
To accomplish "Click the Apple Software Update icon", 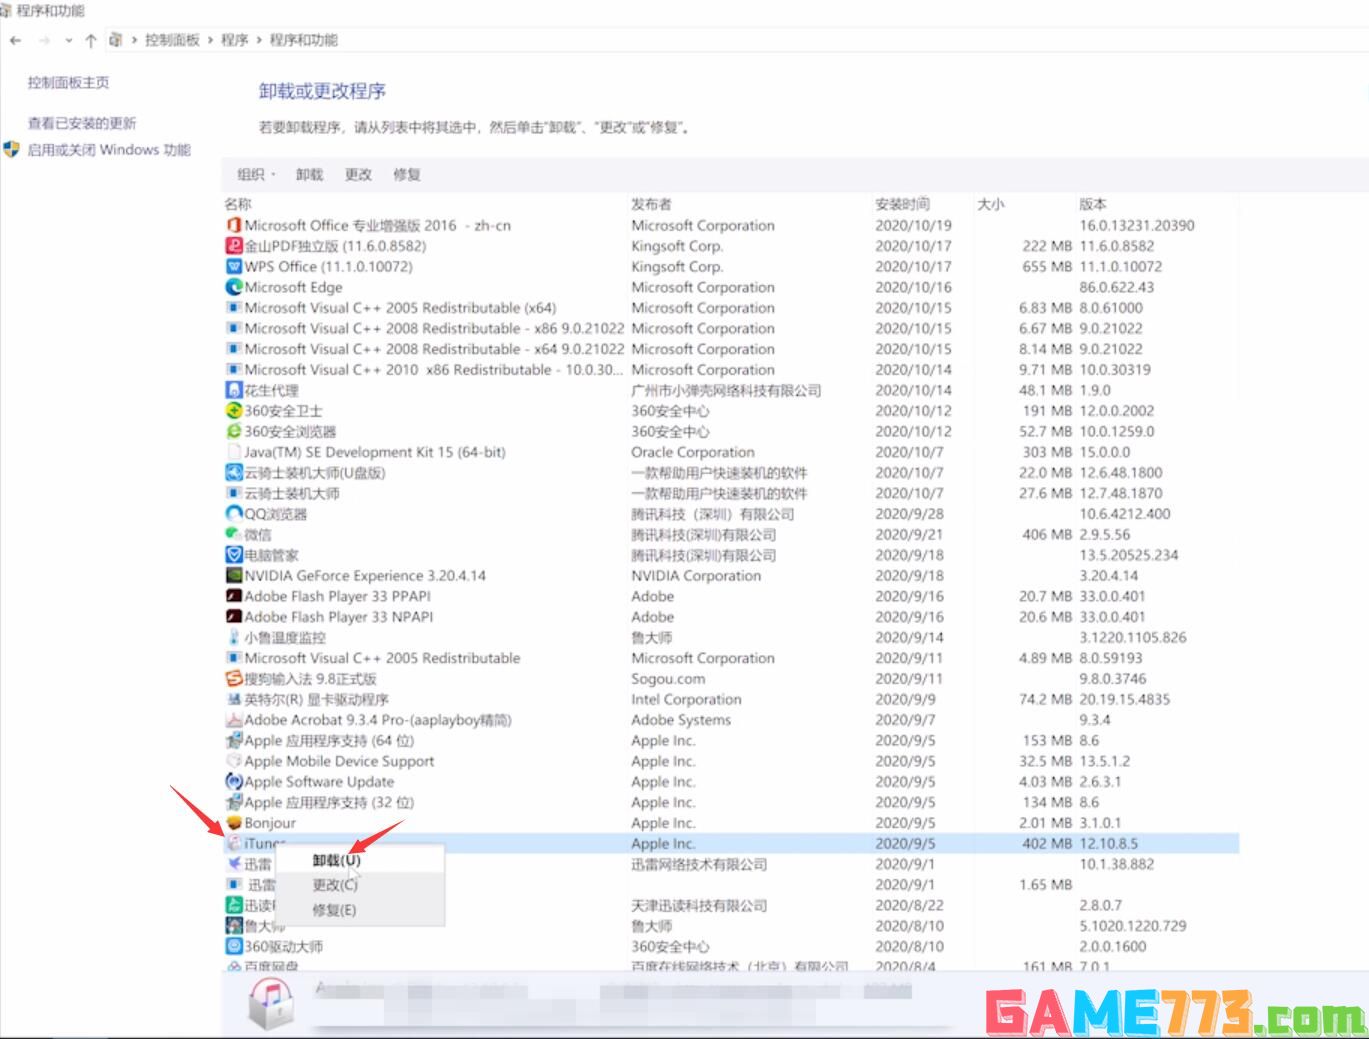I will coord(234,782).
